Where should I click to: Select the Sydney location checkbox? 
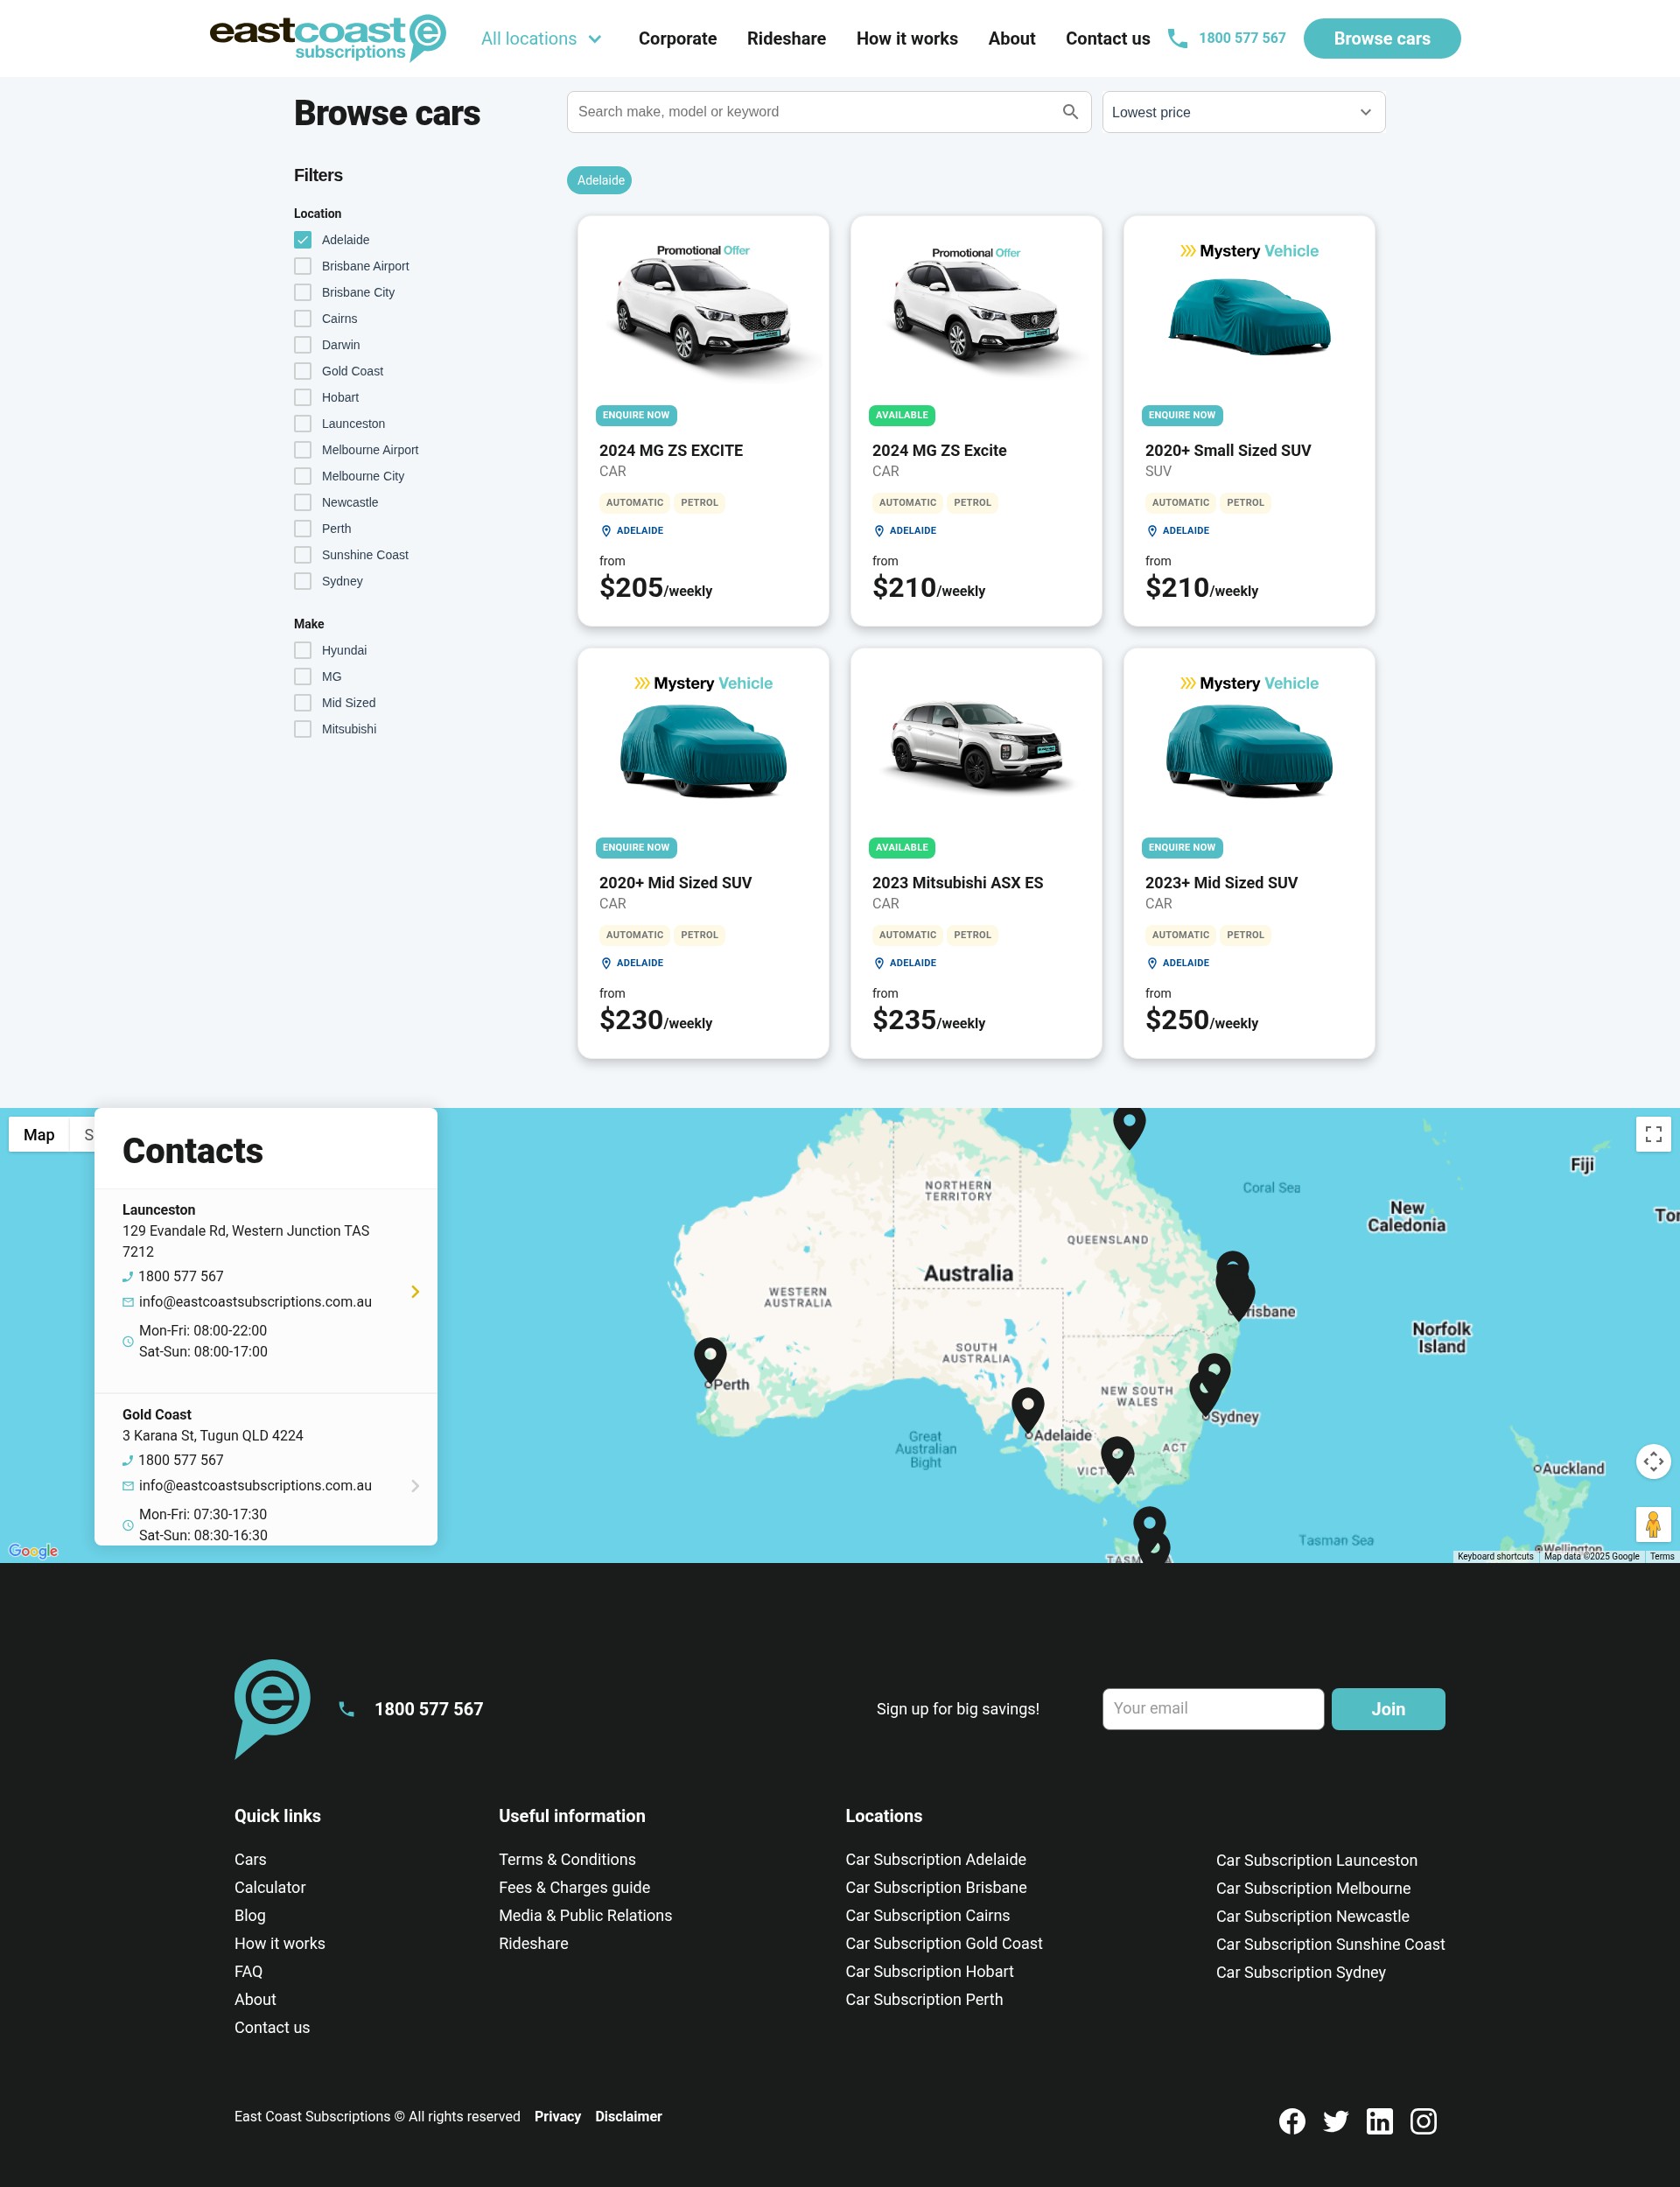303,581
